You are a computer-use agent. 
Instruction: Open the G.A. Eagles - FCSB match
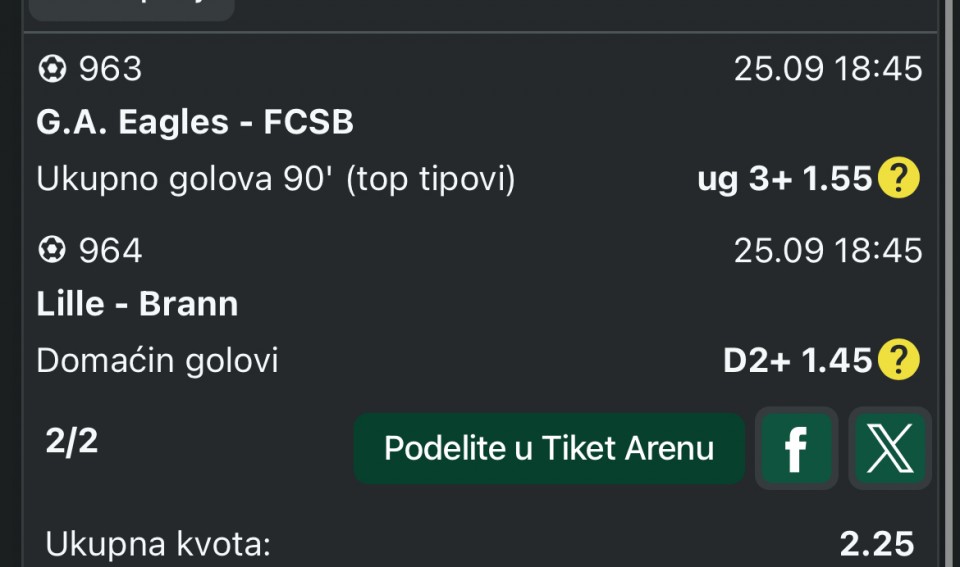pyautogui.click(x=195, y=122)
